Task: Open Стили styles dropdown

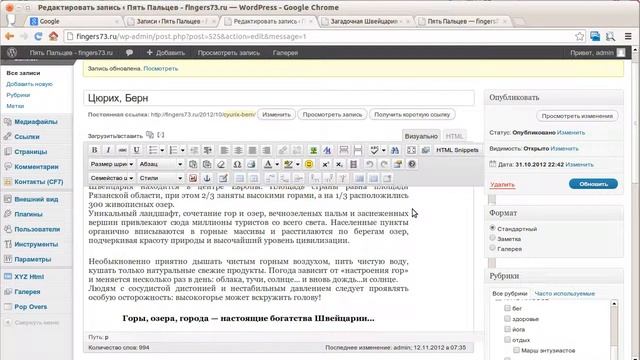Action: coord(160,178)
